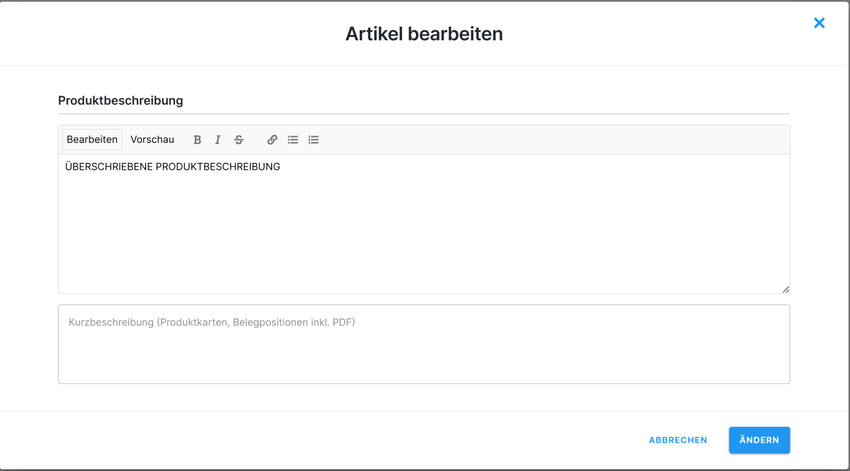Click empty footer area left of ABBRECHEN
Screen dimensions: 850x471
[x=350, y=440]
